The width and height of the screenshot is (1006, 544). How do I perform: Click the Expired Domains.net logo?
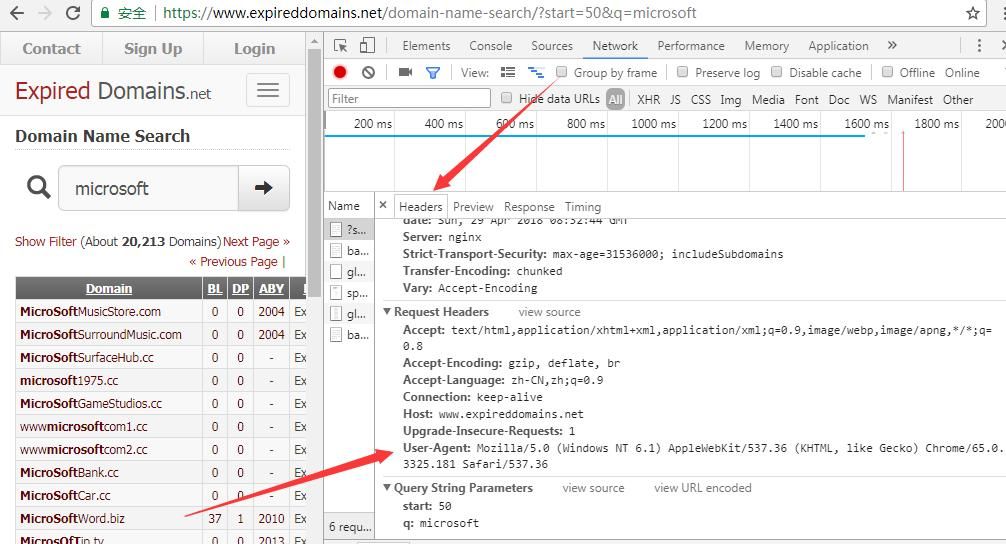coord(113,91)
